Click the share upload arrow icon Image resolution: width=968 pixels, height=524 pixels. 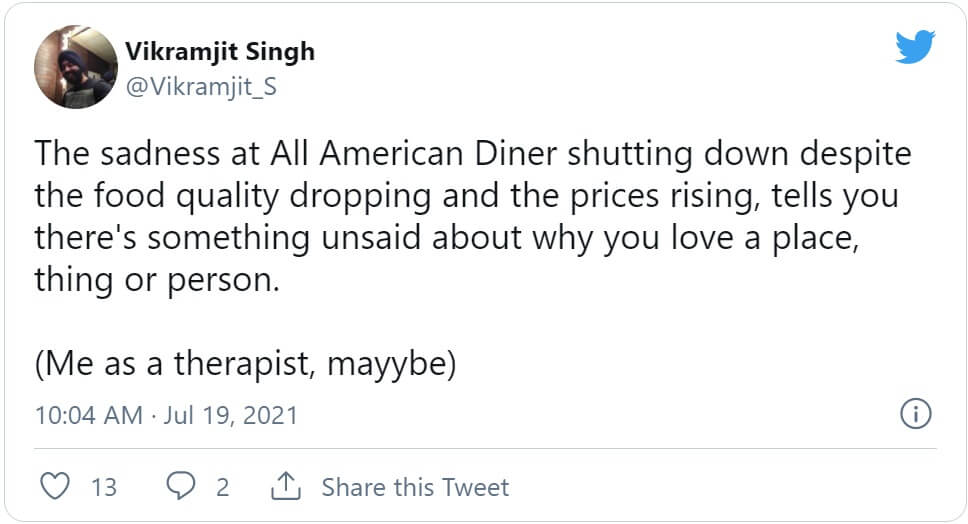(x=286, y=487)
